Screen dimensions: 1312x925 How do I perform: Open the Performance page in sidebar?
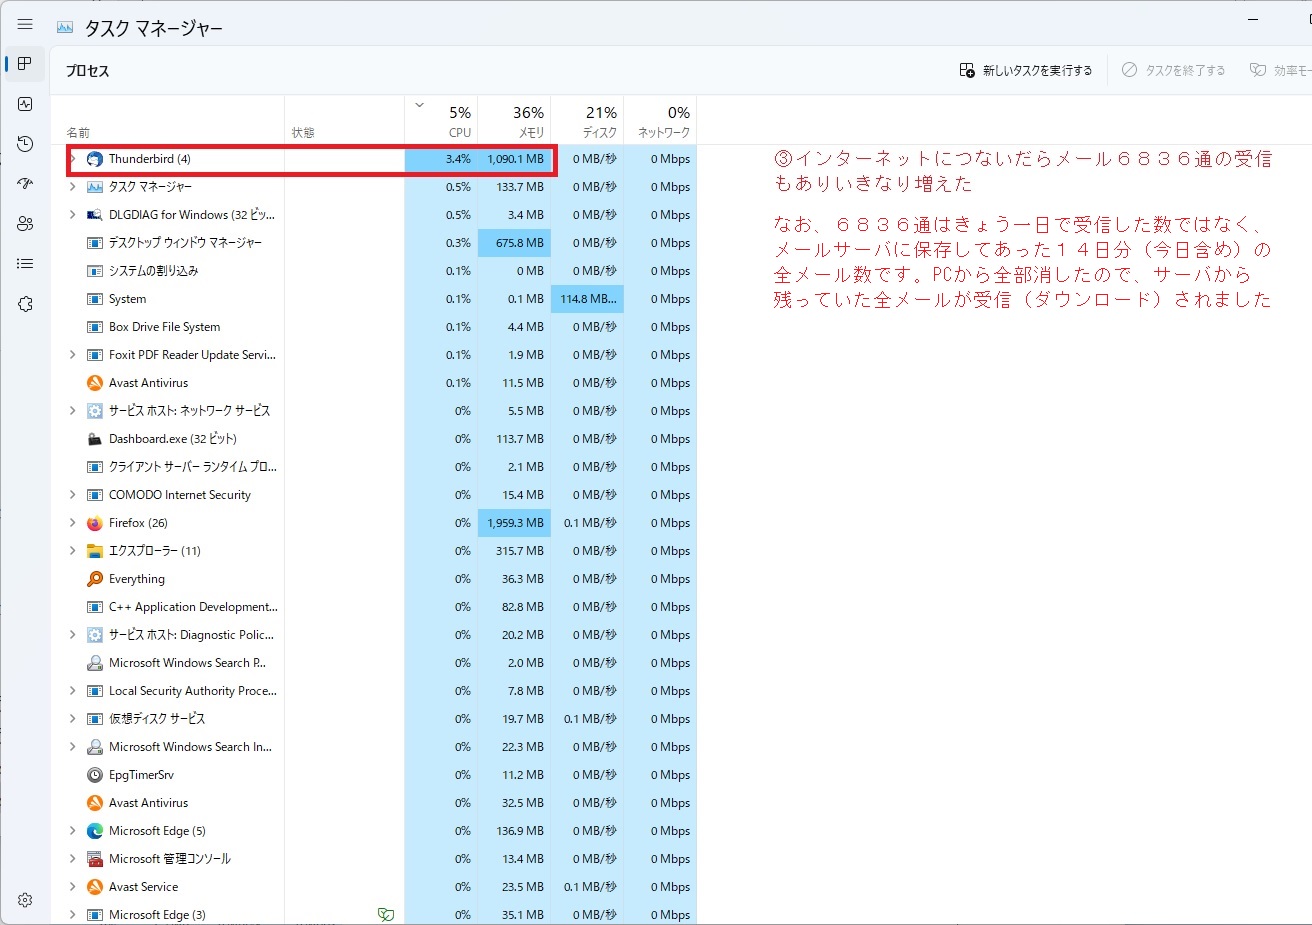[25, 104]
